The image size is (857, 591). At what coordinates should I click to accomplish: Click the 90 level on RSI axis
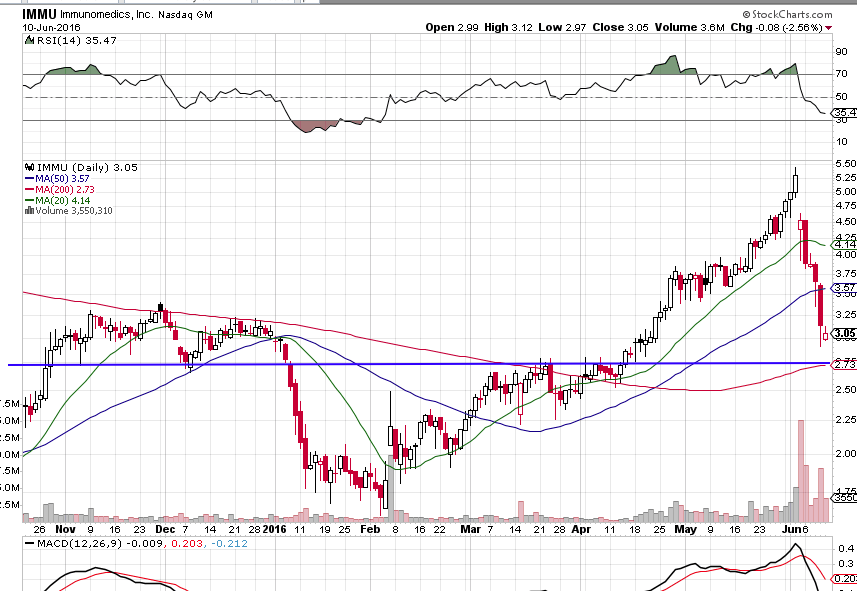pyautogui.click(x=841, y=51)
